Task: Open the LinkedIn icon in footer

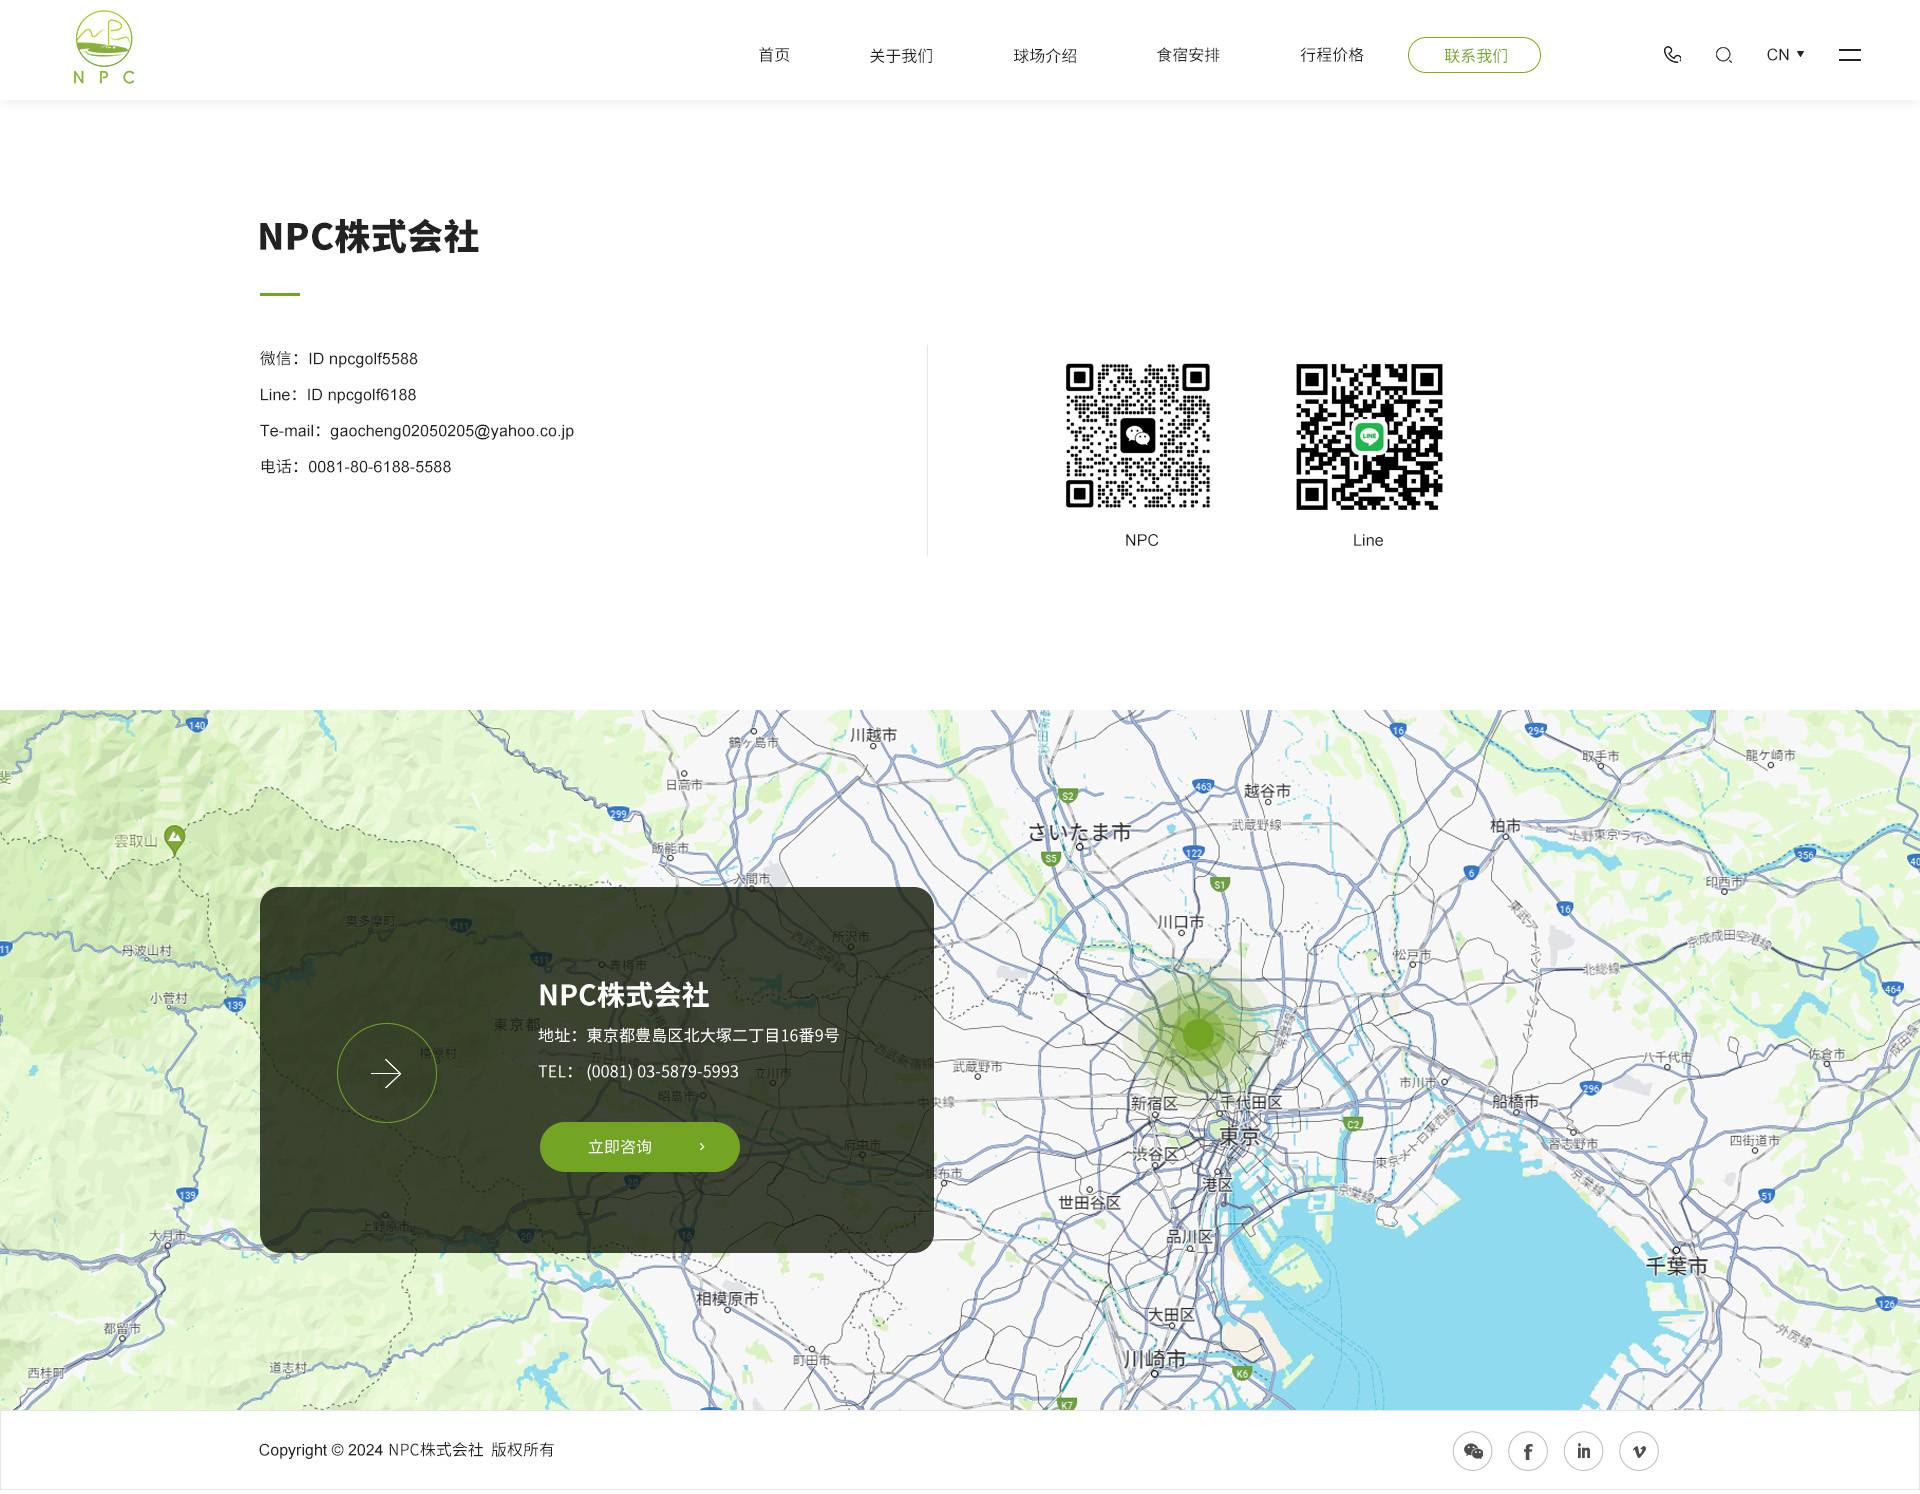Action: (1584, 1451)
